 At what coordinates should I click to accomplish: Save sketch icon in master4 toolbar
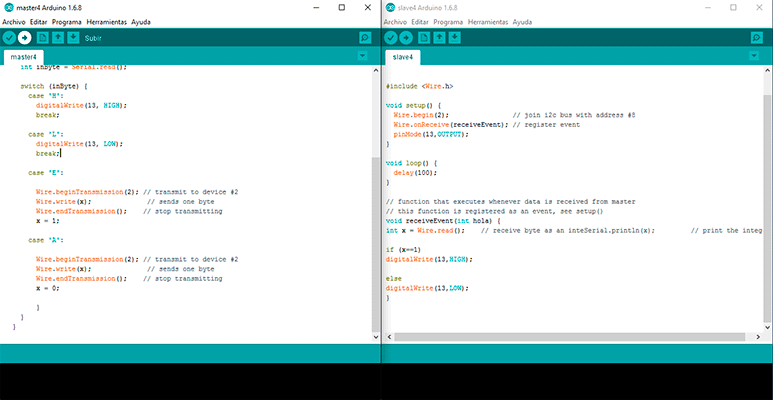click(x=73, y=37)
